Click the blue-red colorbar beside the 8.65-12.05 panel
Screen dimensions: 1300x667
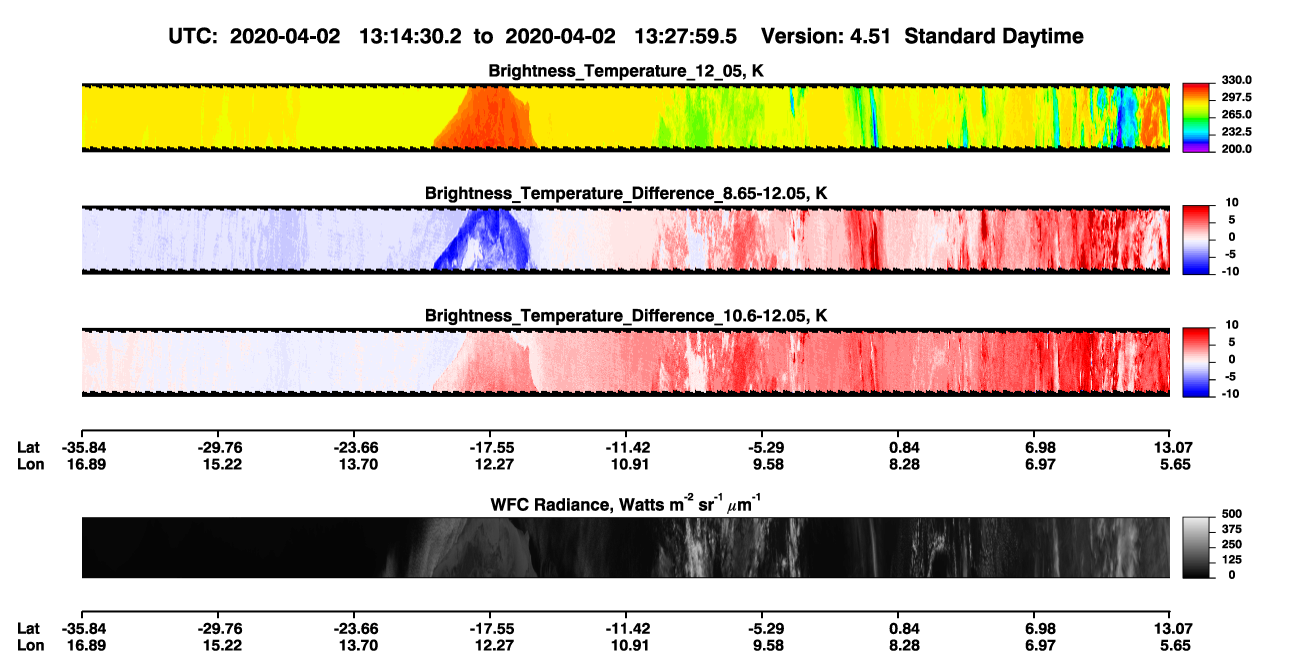coord(1196,239)
